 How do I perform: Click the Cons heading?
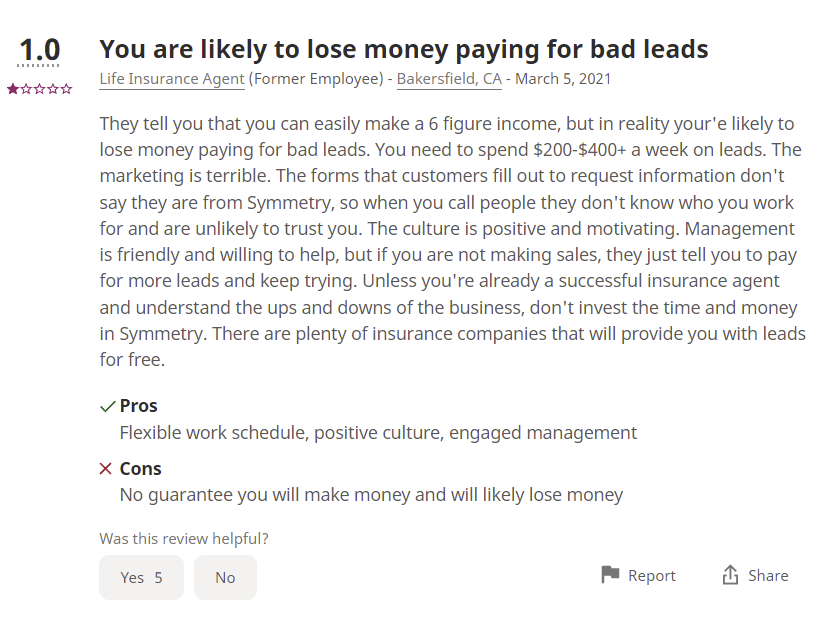click(140, 469)
